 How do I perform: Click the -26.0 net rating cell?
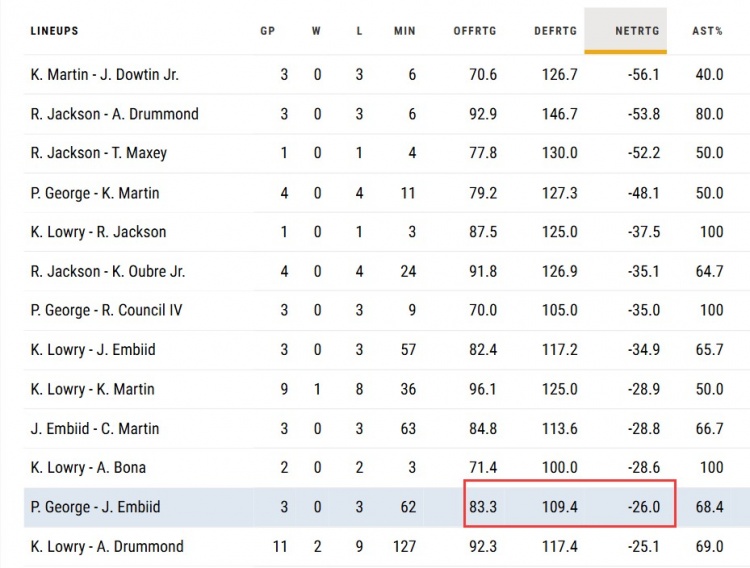tap(643, 507)
